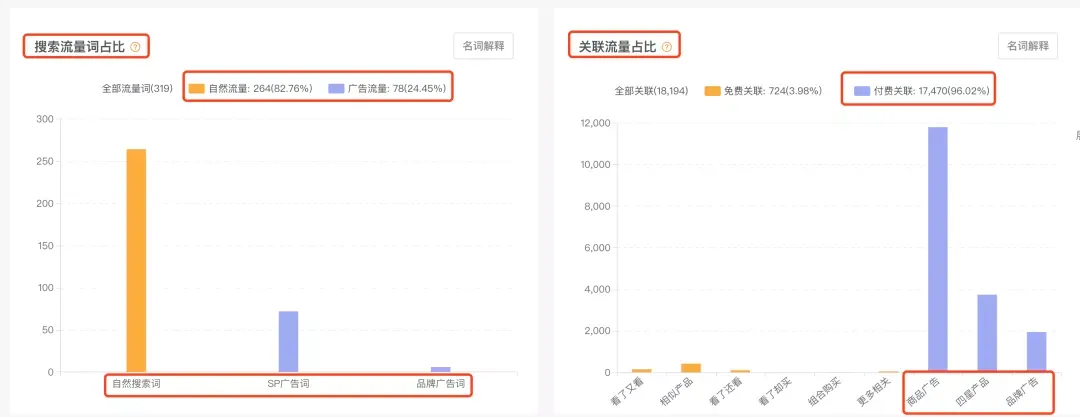The width and height of the screenshot is (1080, 417).
Task: Toggle 免费关联 legend series
Action: tap(762, 91)
